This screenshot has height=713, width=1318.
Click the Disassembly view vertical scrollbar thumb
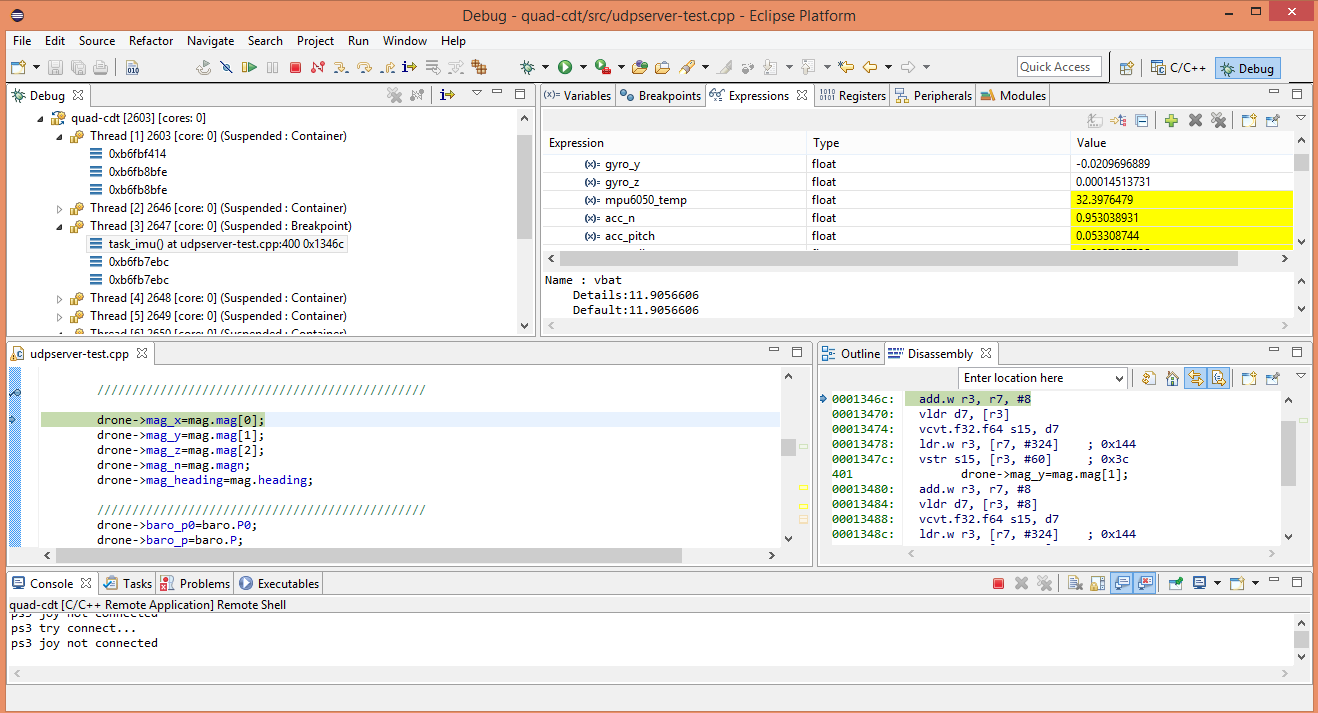(x=1288, y=453)
